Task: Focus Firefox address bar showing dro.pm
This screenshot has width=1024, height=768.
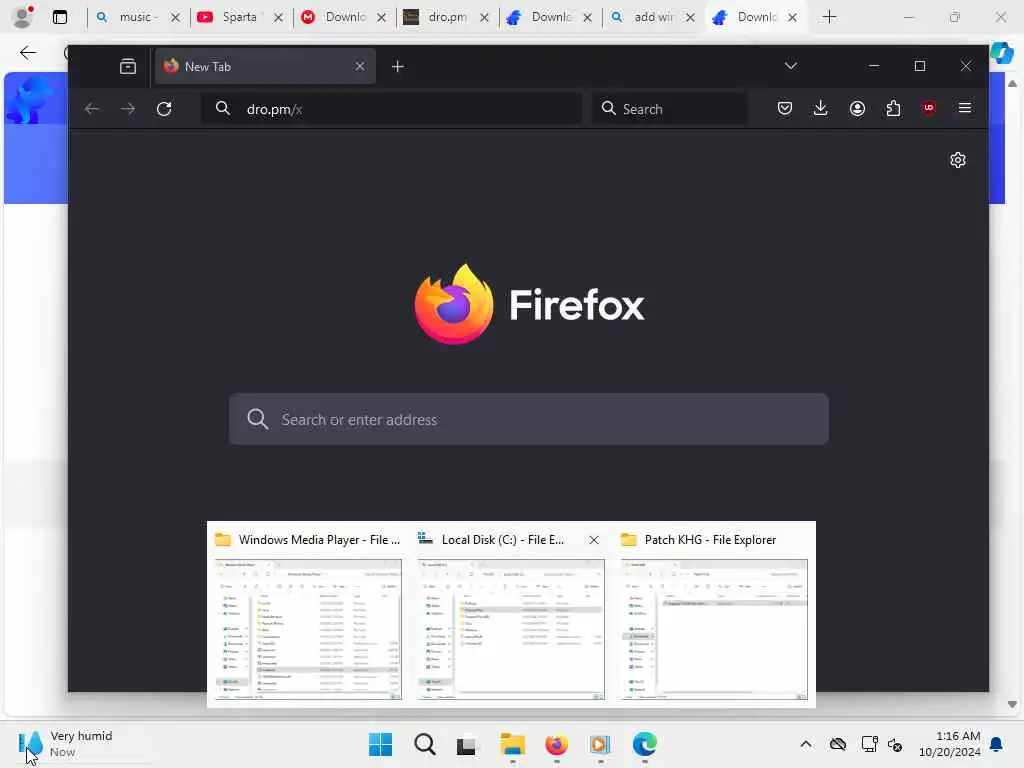Action: (x=392, y=108)
